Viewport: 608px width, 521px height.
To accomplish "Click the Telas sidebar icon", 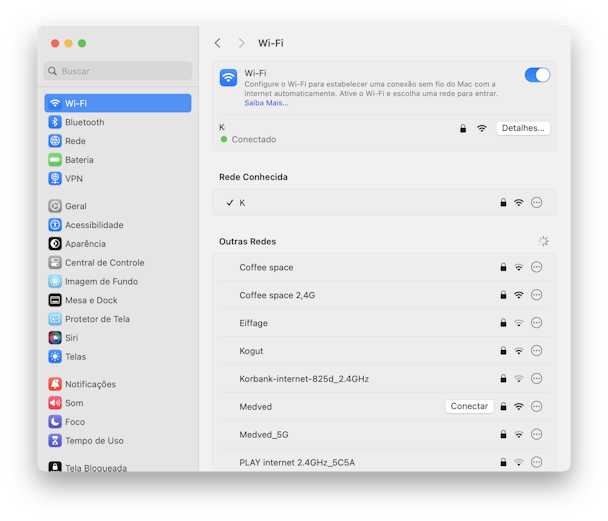I will click(55, 356).
